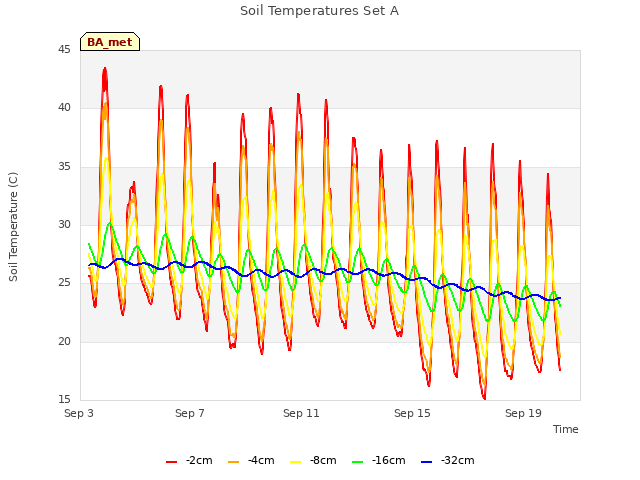Toggle the -4cm series in the legend
Screen dimensions: 640x480
pos(251,460)
